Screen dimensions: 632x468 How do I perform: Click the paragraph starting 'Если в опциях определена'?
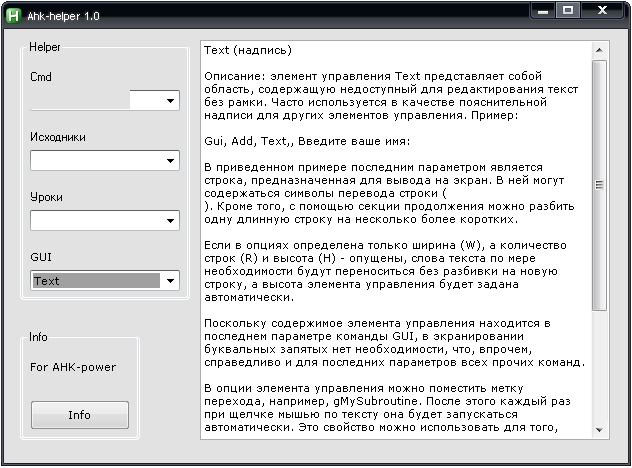coord(385,271)
